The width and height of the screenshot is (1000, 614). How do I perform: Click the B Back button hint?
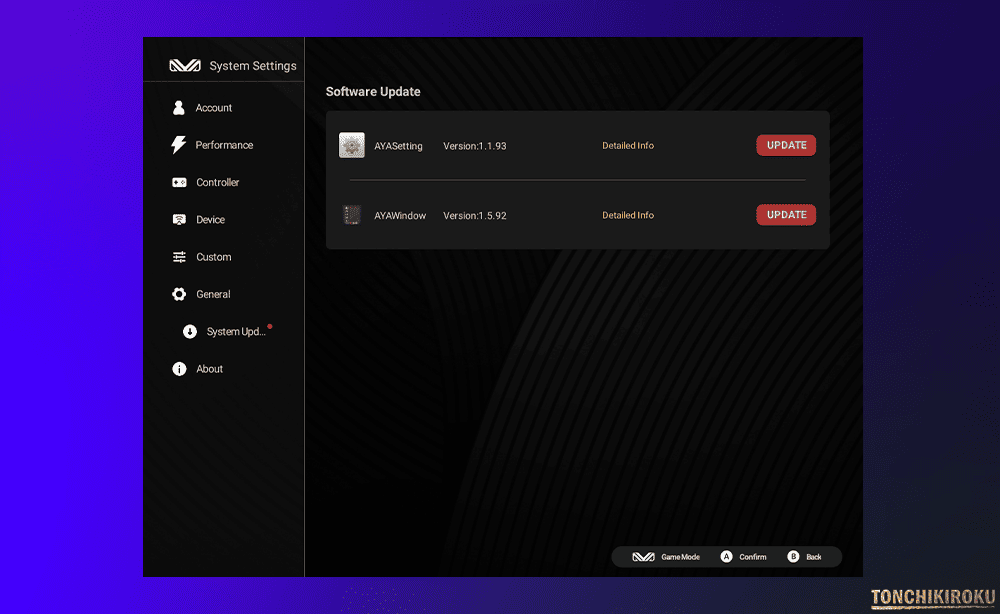[793, 557]
